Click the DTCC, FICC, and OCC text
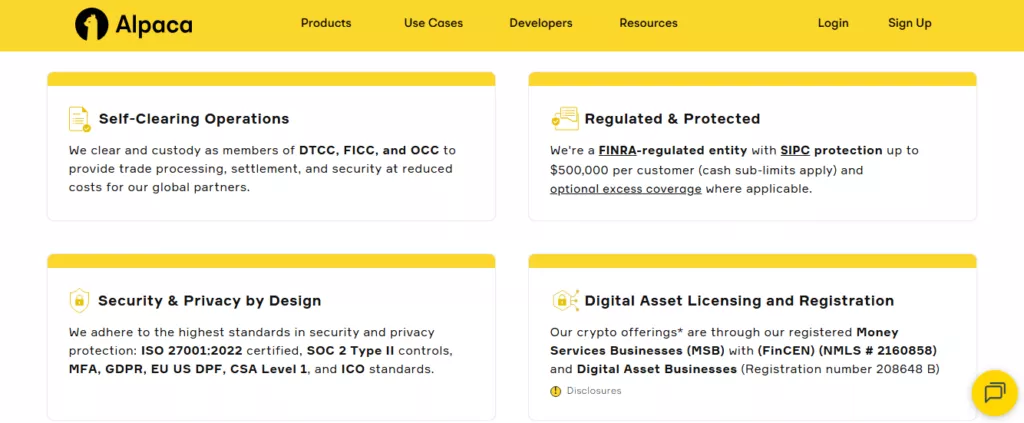This screenshot has height=423, width=1024. pyautogui.click(x=369, y=150)
